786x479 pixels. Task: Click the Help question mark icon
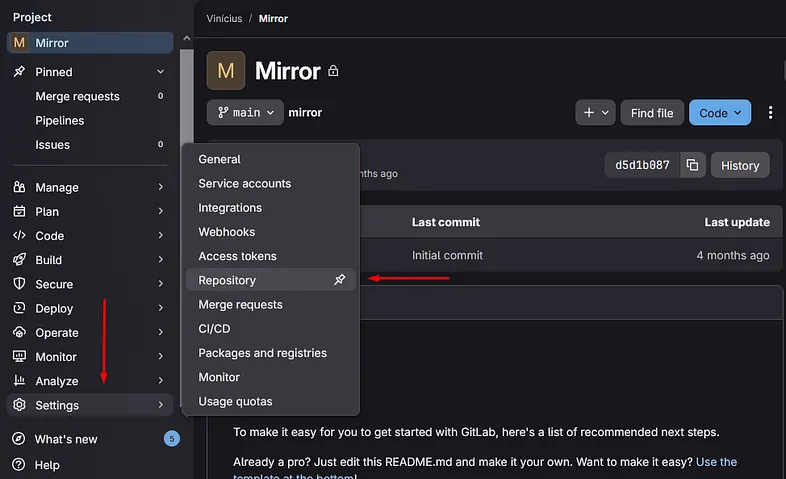19,464
